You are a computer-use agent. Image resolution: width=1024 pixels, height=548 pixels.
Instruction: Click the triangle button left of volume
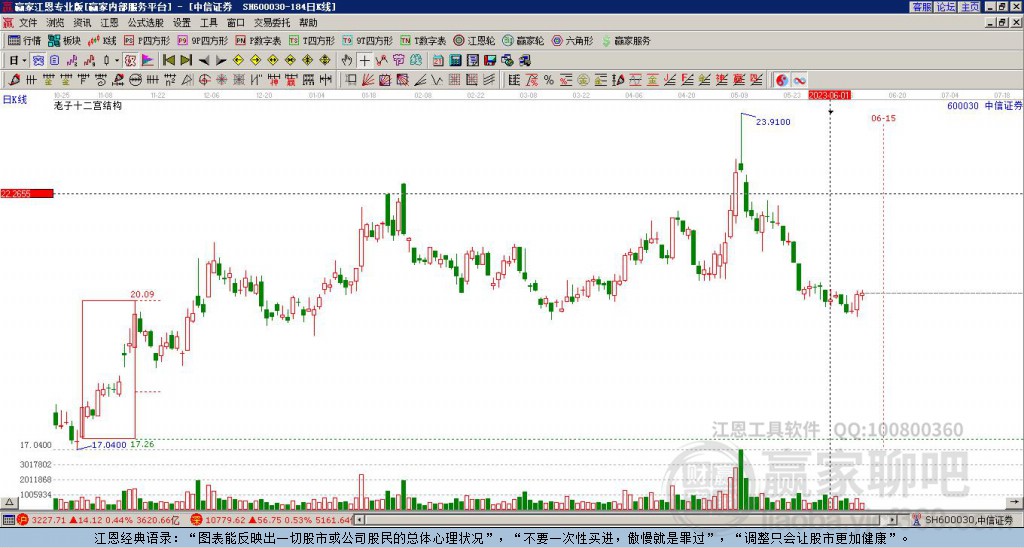pos(8,502)
